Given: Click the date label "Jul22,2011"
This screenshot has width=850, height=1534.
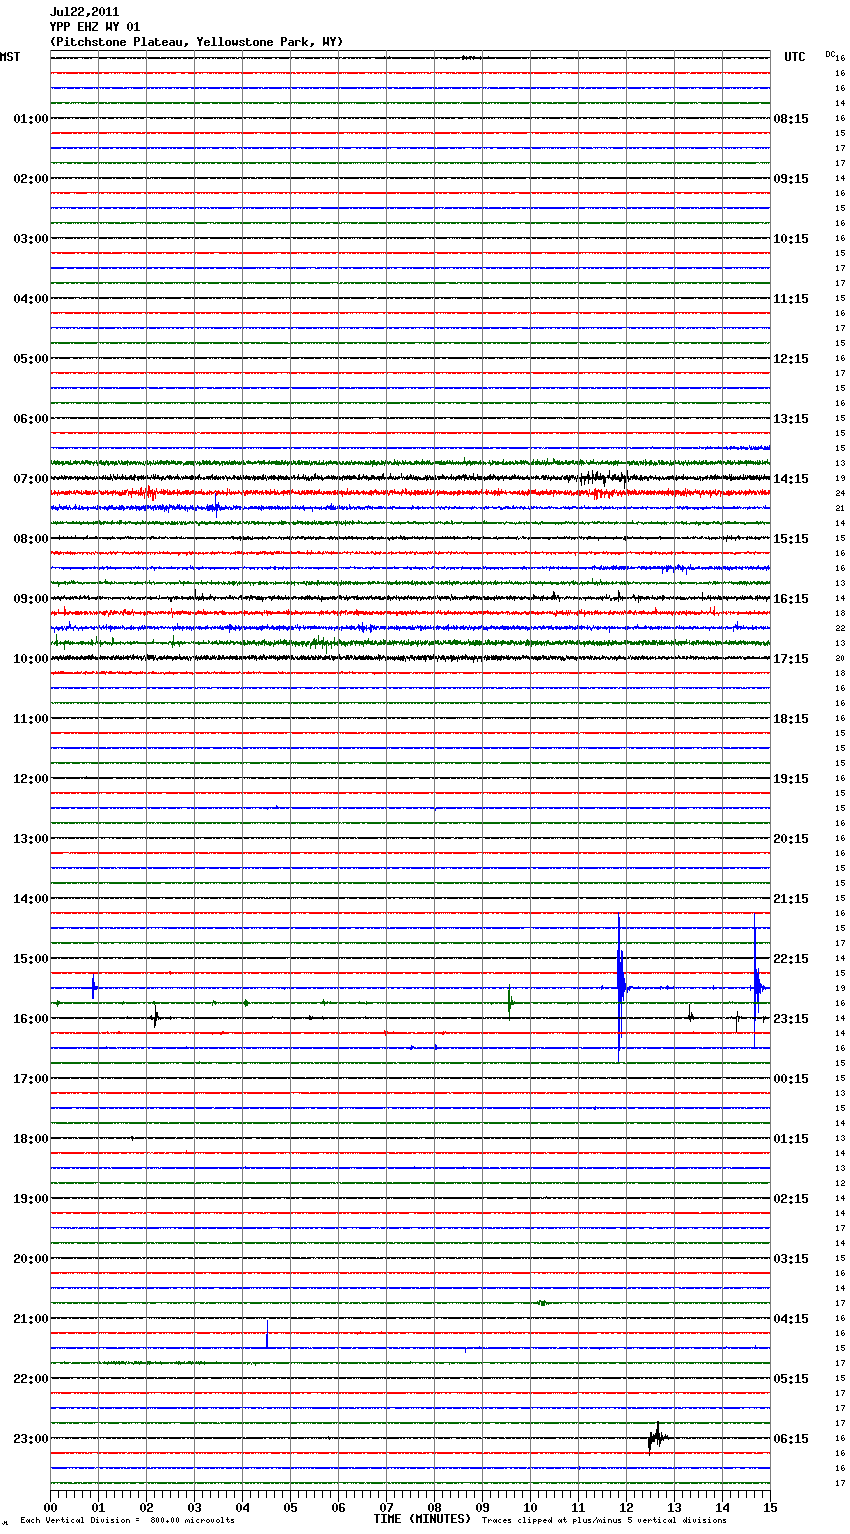Looking at the screenshot, I should [x=84, y=12].
